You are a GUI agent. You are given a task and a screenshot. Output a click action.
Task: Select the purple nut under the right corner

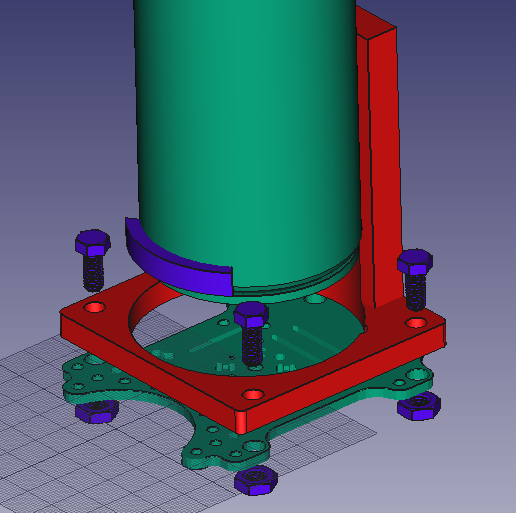click(419, 406)
